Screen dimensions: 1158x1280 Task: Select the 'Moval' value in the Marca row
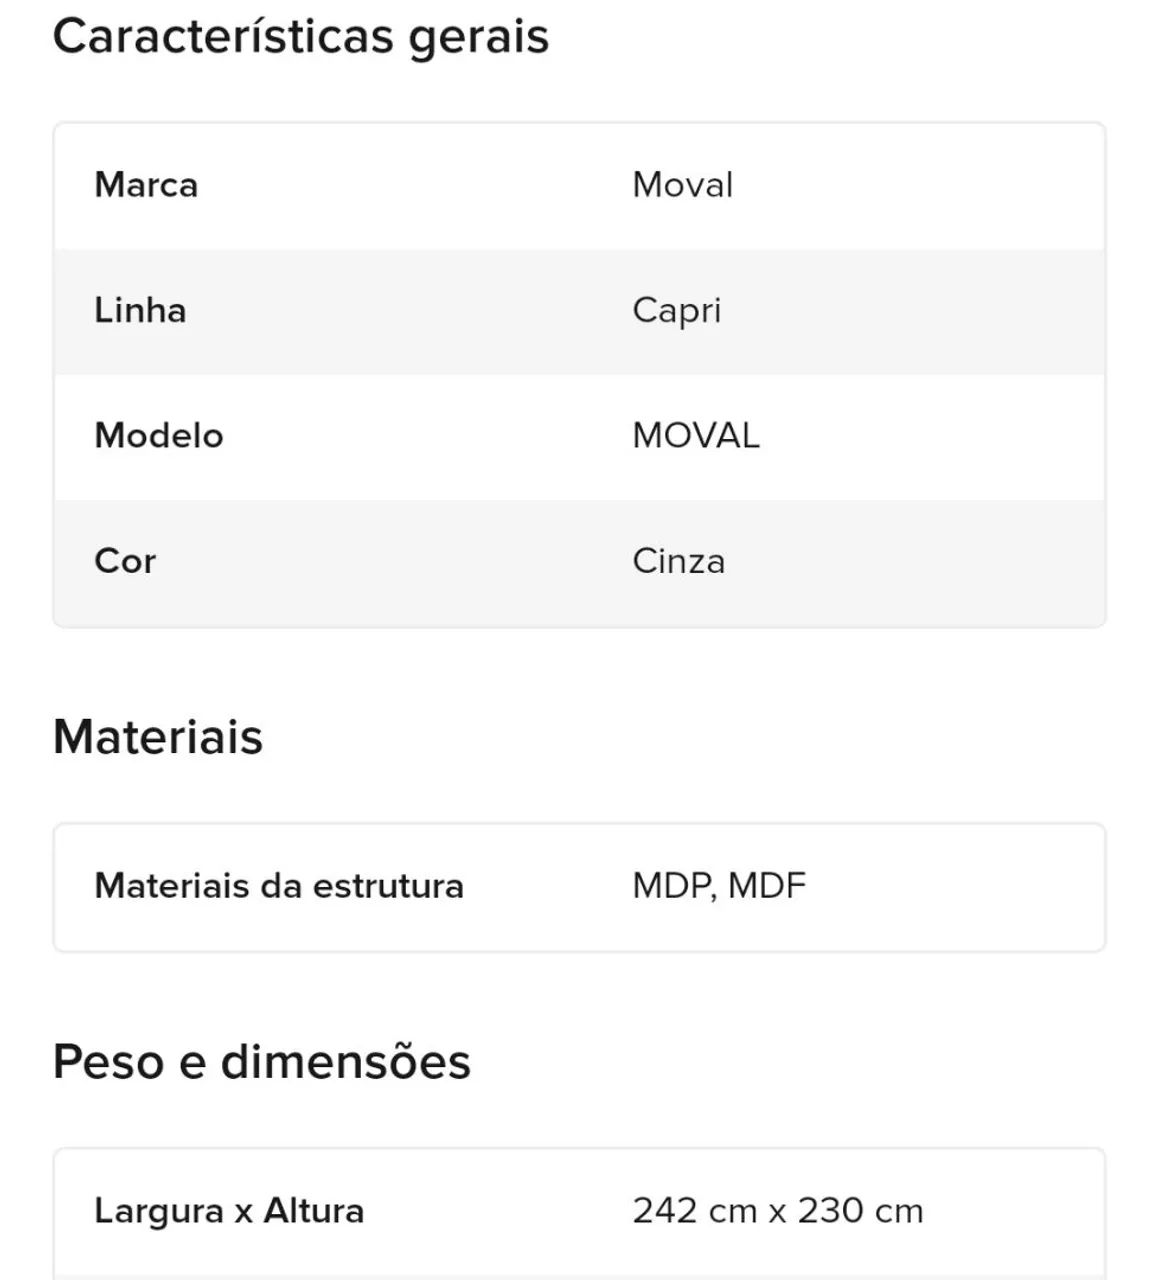pos(683,185)
